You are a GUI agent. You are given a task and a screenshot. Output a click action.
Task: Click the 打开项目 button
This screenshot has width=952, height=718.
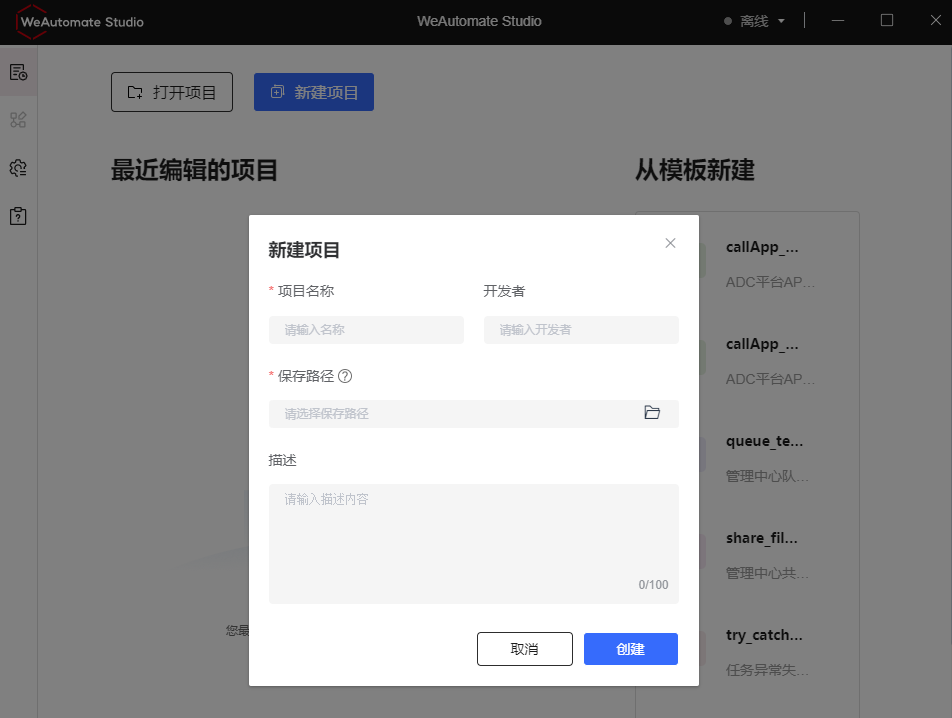click(x=171, y=91)
